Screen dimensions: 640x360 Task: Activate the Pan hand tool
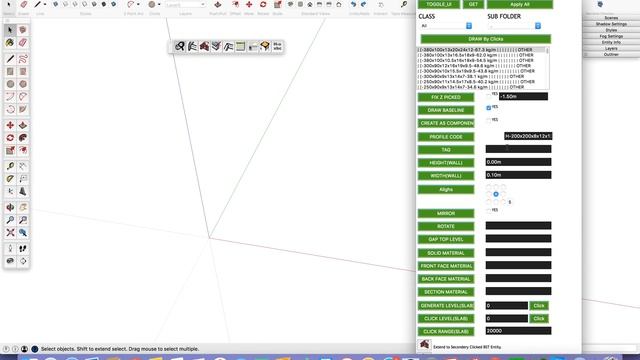point(22,207)
